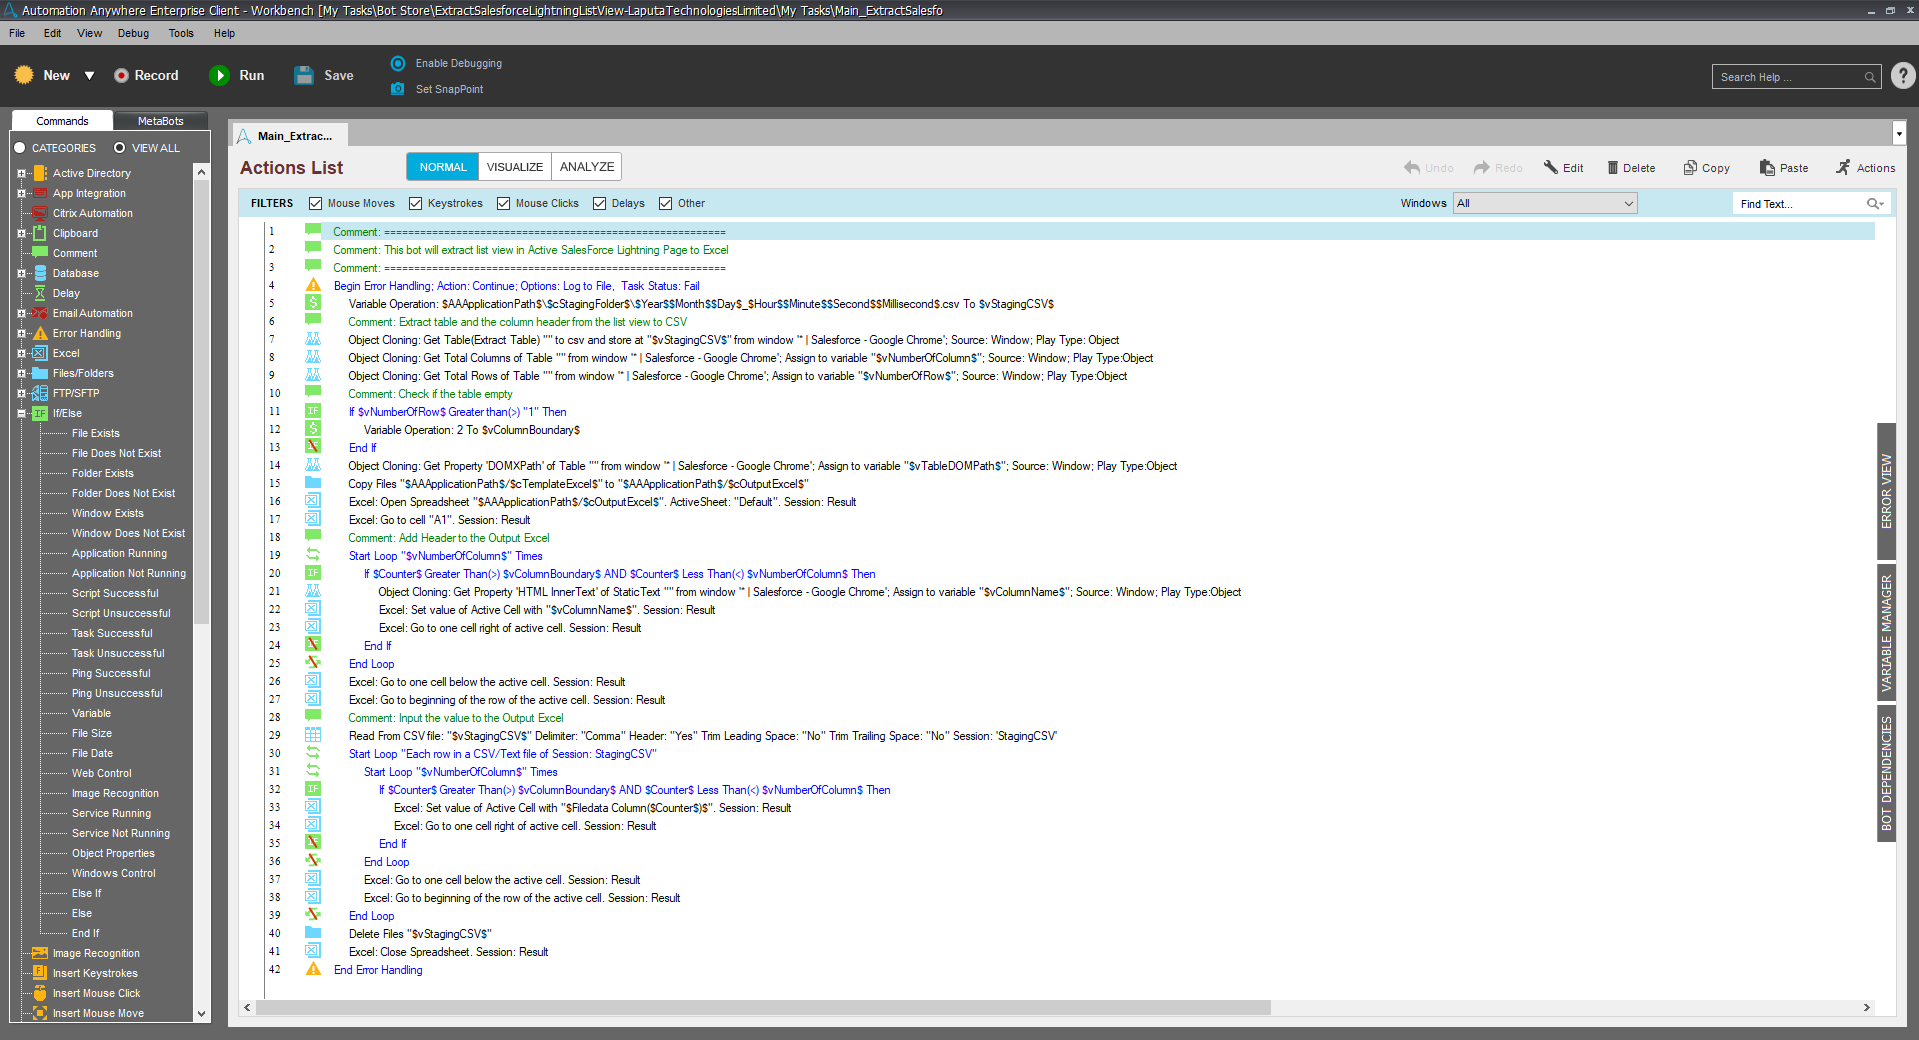1919x1040 pixels.
Task: Select the Main_Extrac... task tab
Action: [x=289, y=135]
